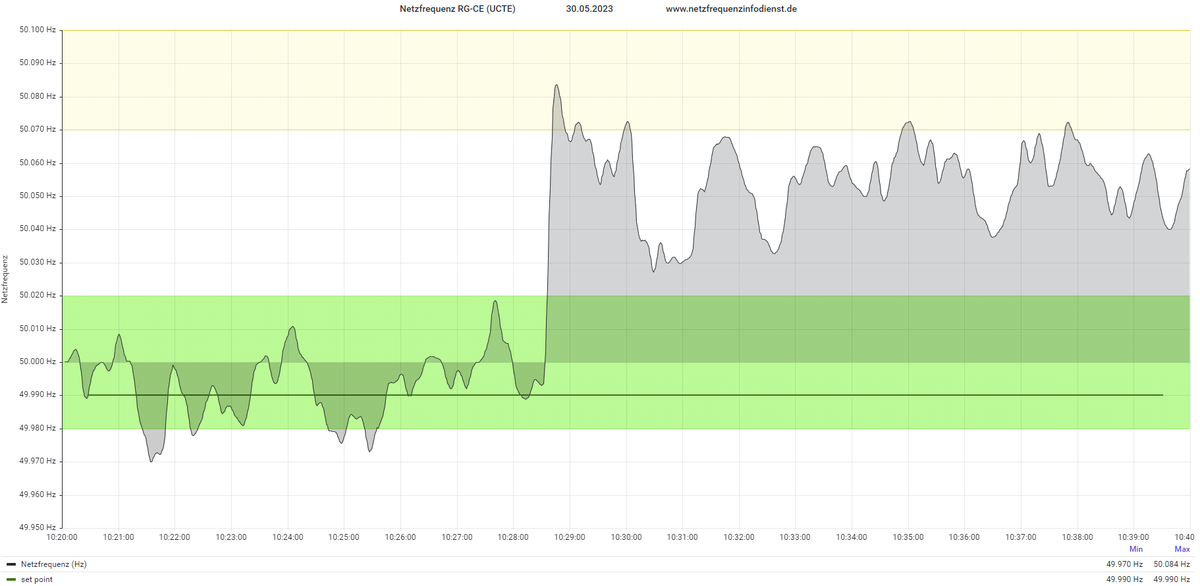This screenshot has height=586, width=1200.
Task: Click the time axis label 10:27:00
Action: click(x=457, y=537)
